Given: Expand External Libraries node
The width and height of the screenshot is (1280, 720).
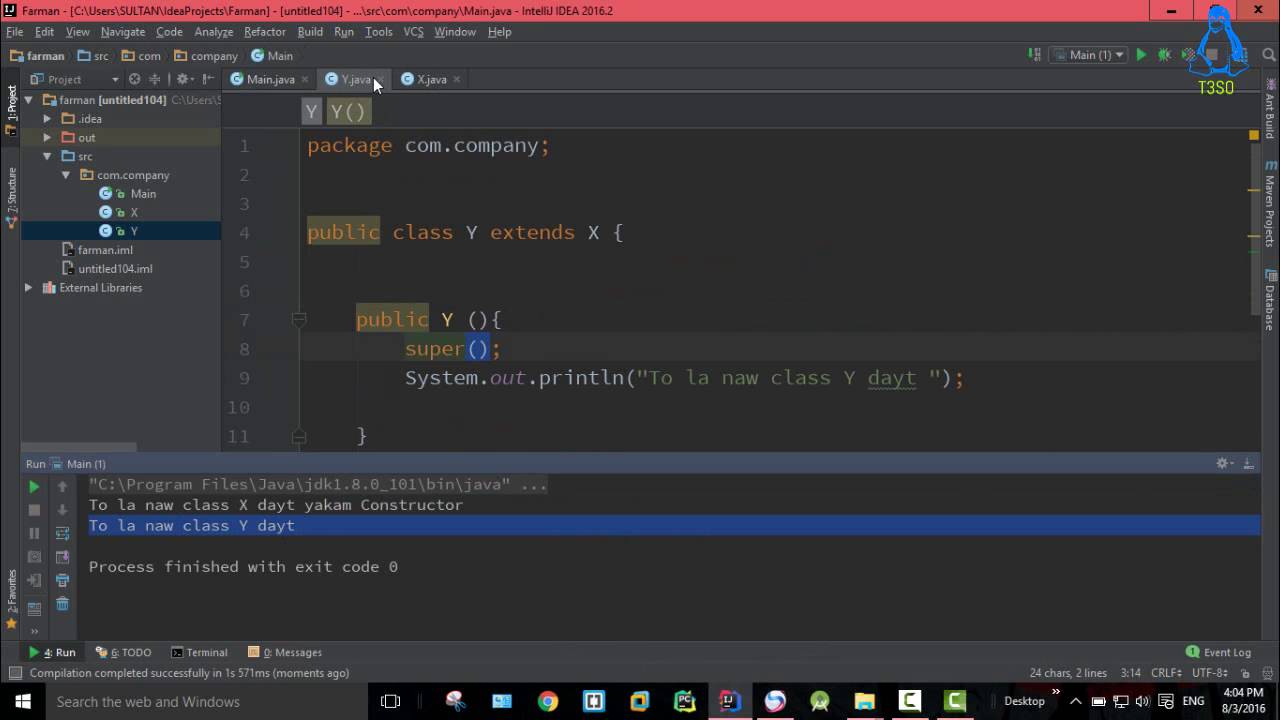Looking at the screenshot, I should (28, 288).
